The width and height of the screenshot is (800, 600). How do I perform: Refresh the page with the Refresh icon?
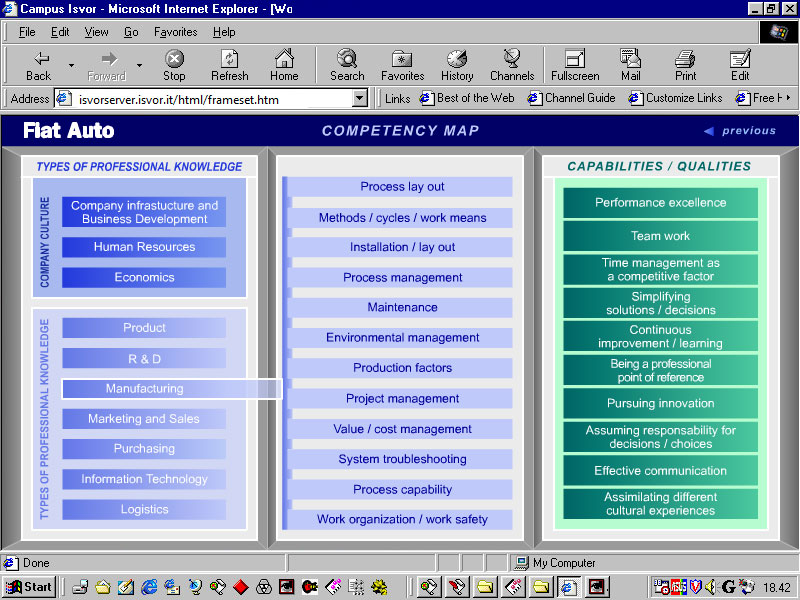tap(230, 65)
